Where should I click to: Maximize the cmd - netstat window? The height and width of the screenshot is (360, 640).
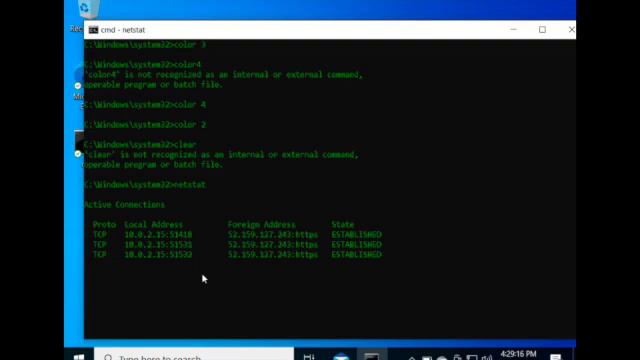[542, 29]
